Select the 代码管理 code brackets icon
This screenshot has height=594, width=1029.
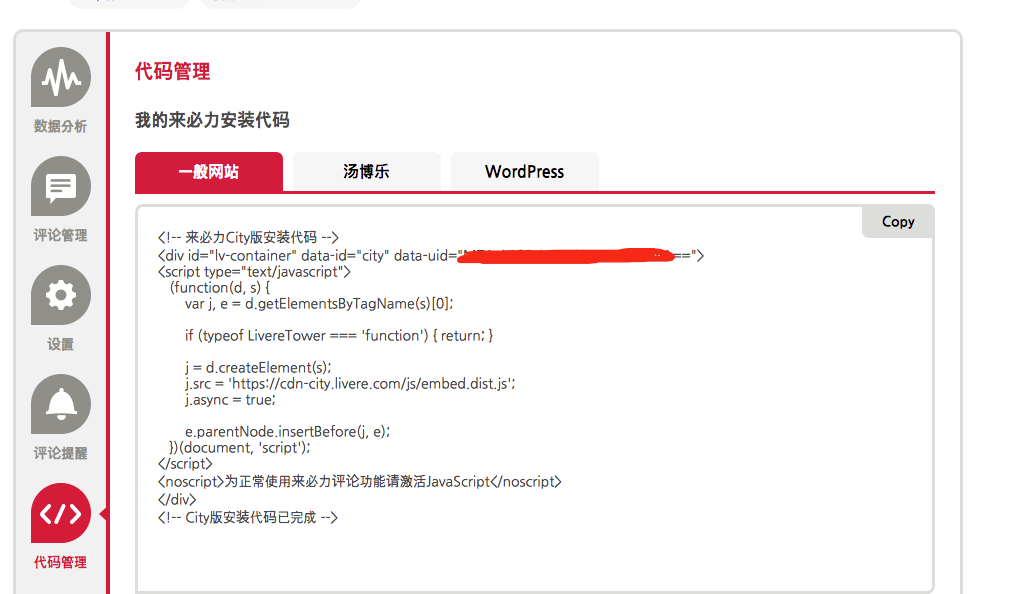pyautogui.click(x=60, y=513)
